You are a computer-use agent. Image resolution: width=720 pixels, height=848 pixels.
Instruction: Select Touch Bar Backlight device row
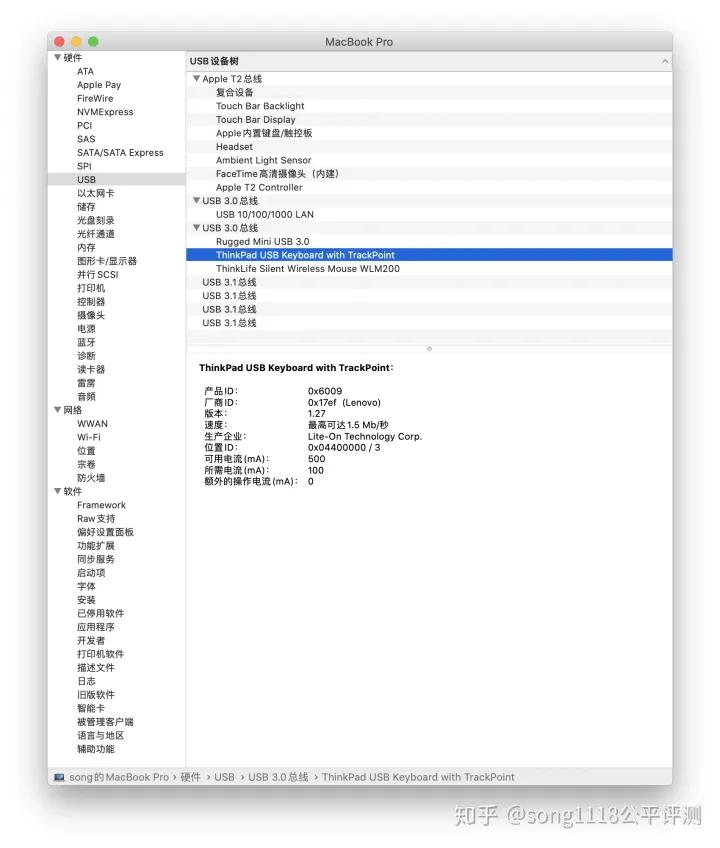point(430,106)
